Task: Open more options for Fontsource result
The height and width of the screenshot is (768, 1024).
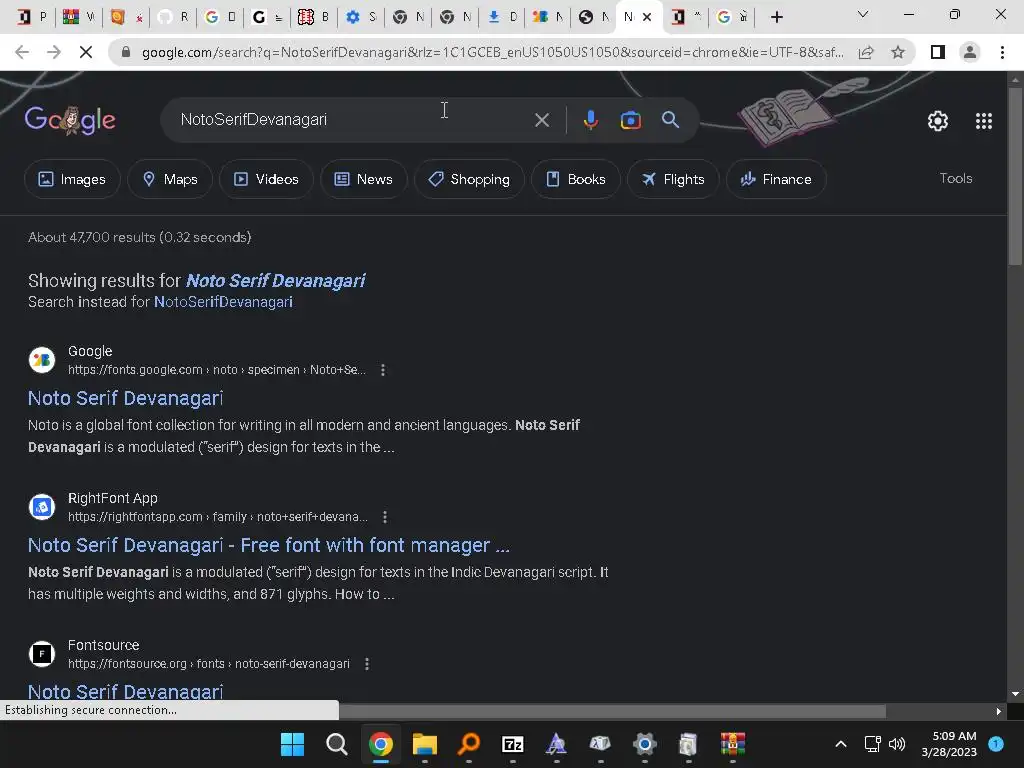Action: tap(367, 664)
